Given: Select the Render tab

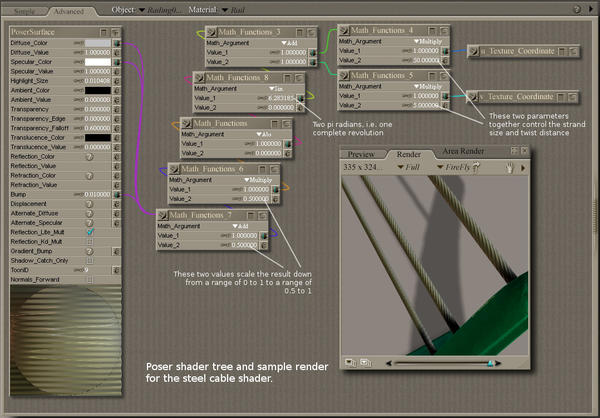Looking at the screenshot, I should point(409,154).
